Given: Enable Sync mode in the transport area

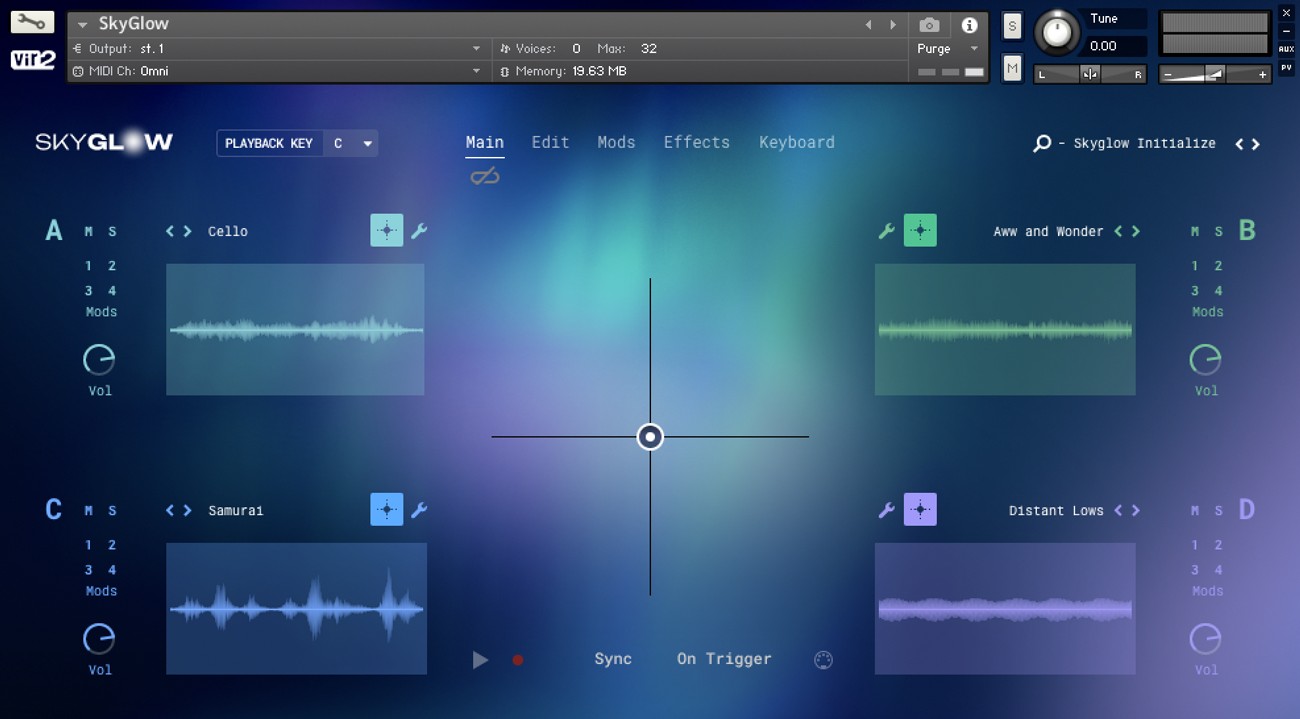Looking at the screenshot, I should tap(613, 659).
